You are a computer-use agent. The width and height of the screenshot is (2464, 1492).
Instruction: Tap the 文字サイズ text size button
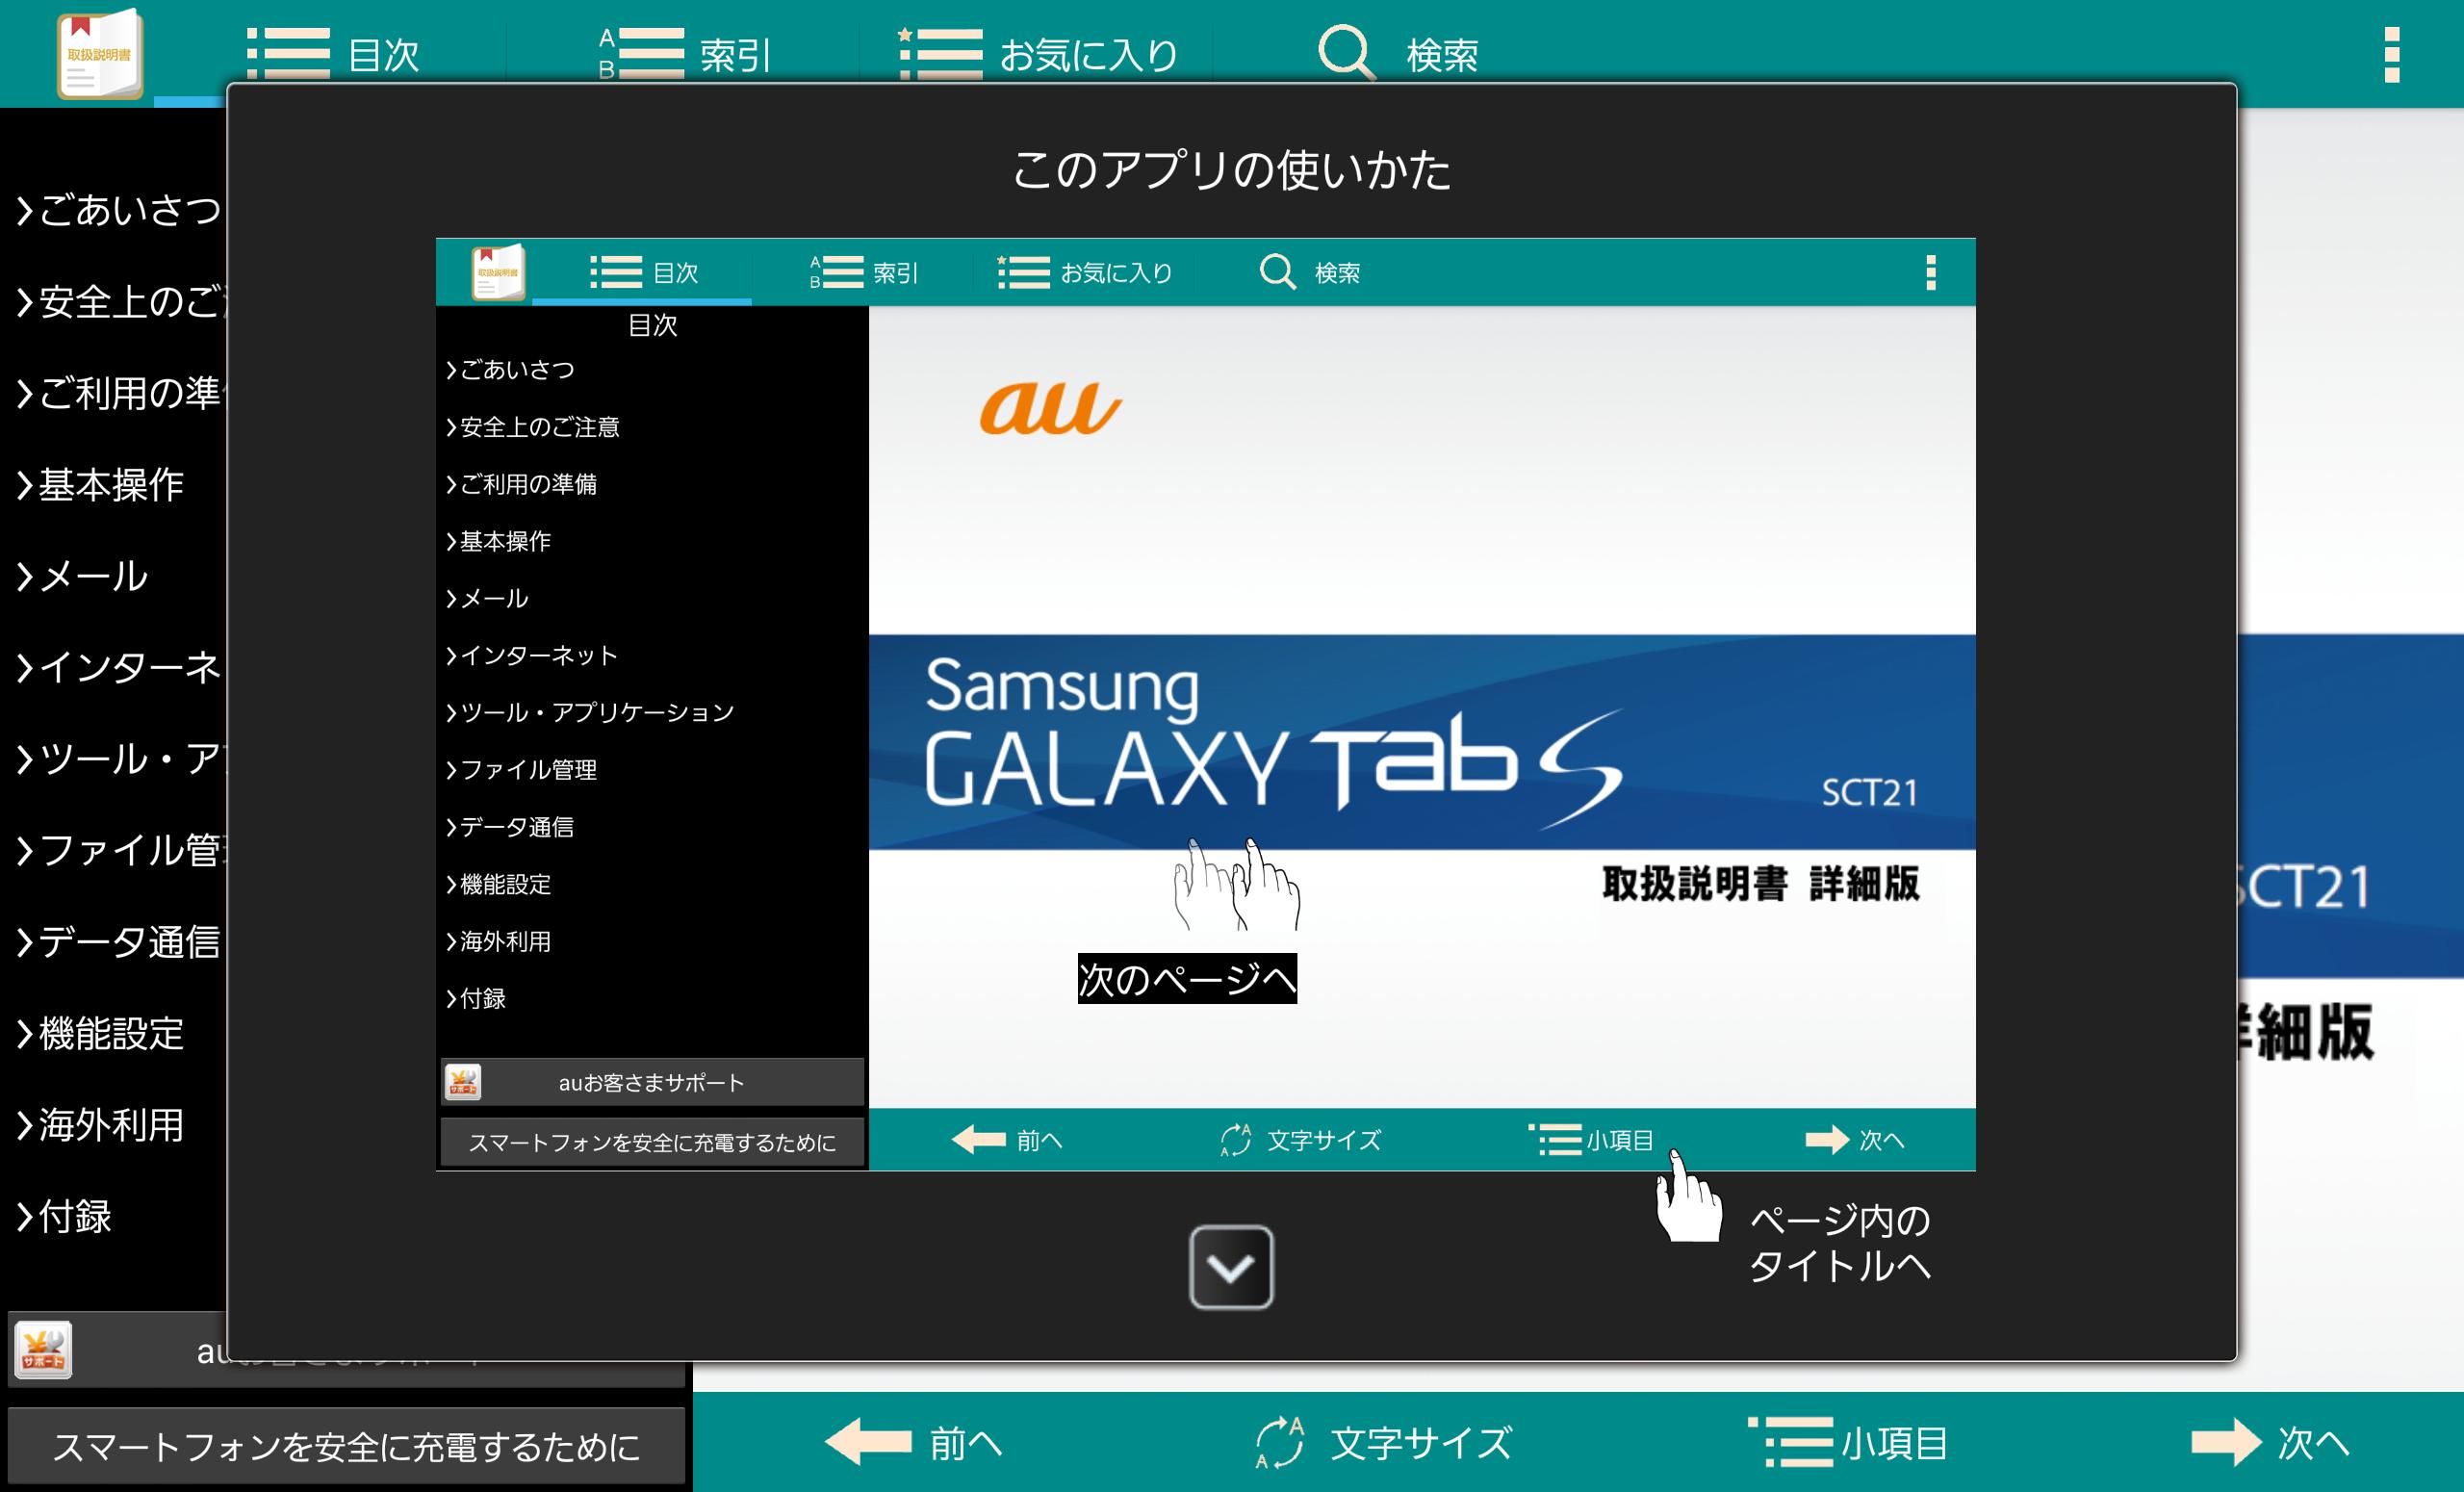coord(1385,1443)
